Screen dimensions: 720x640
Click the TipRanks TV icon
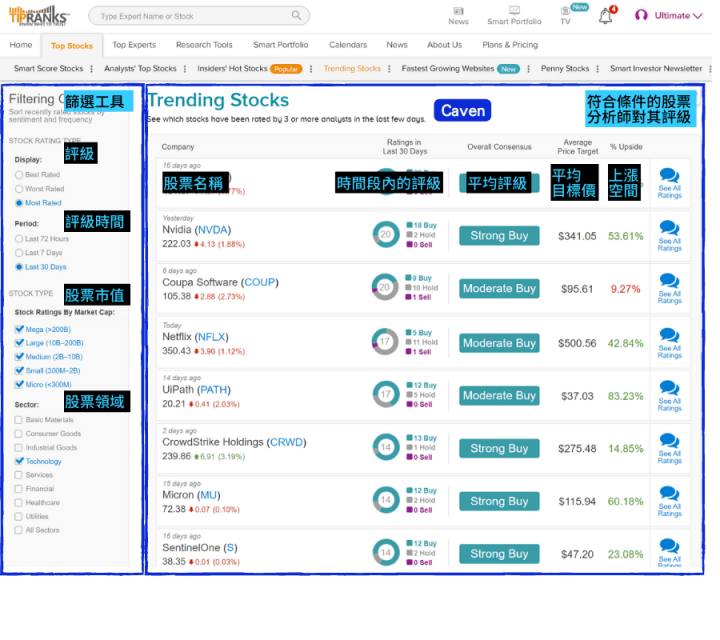point(566,11)
